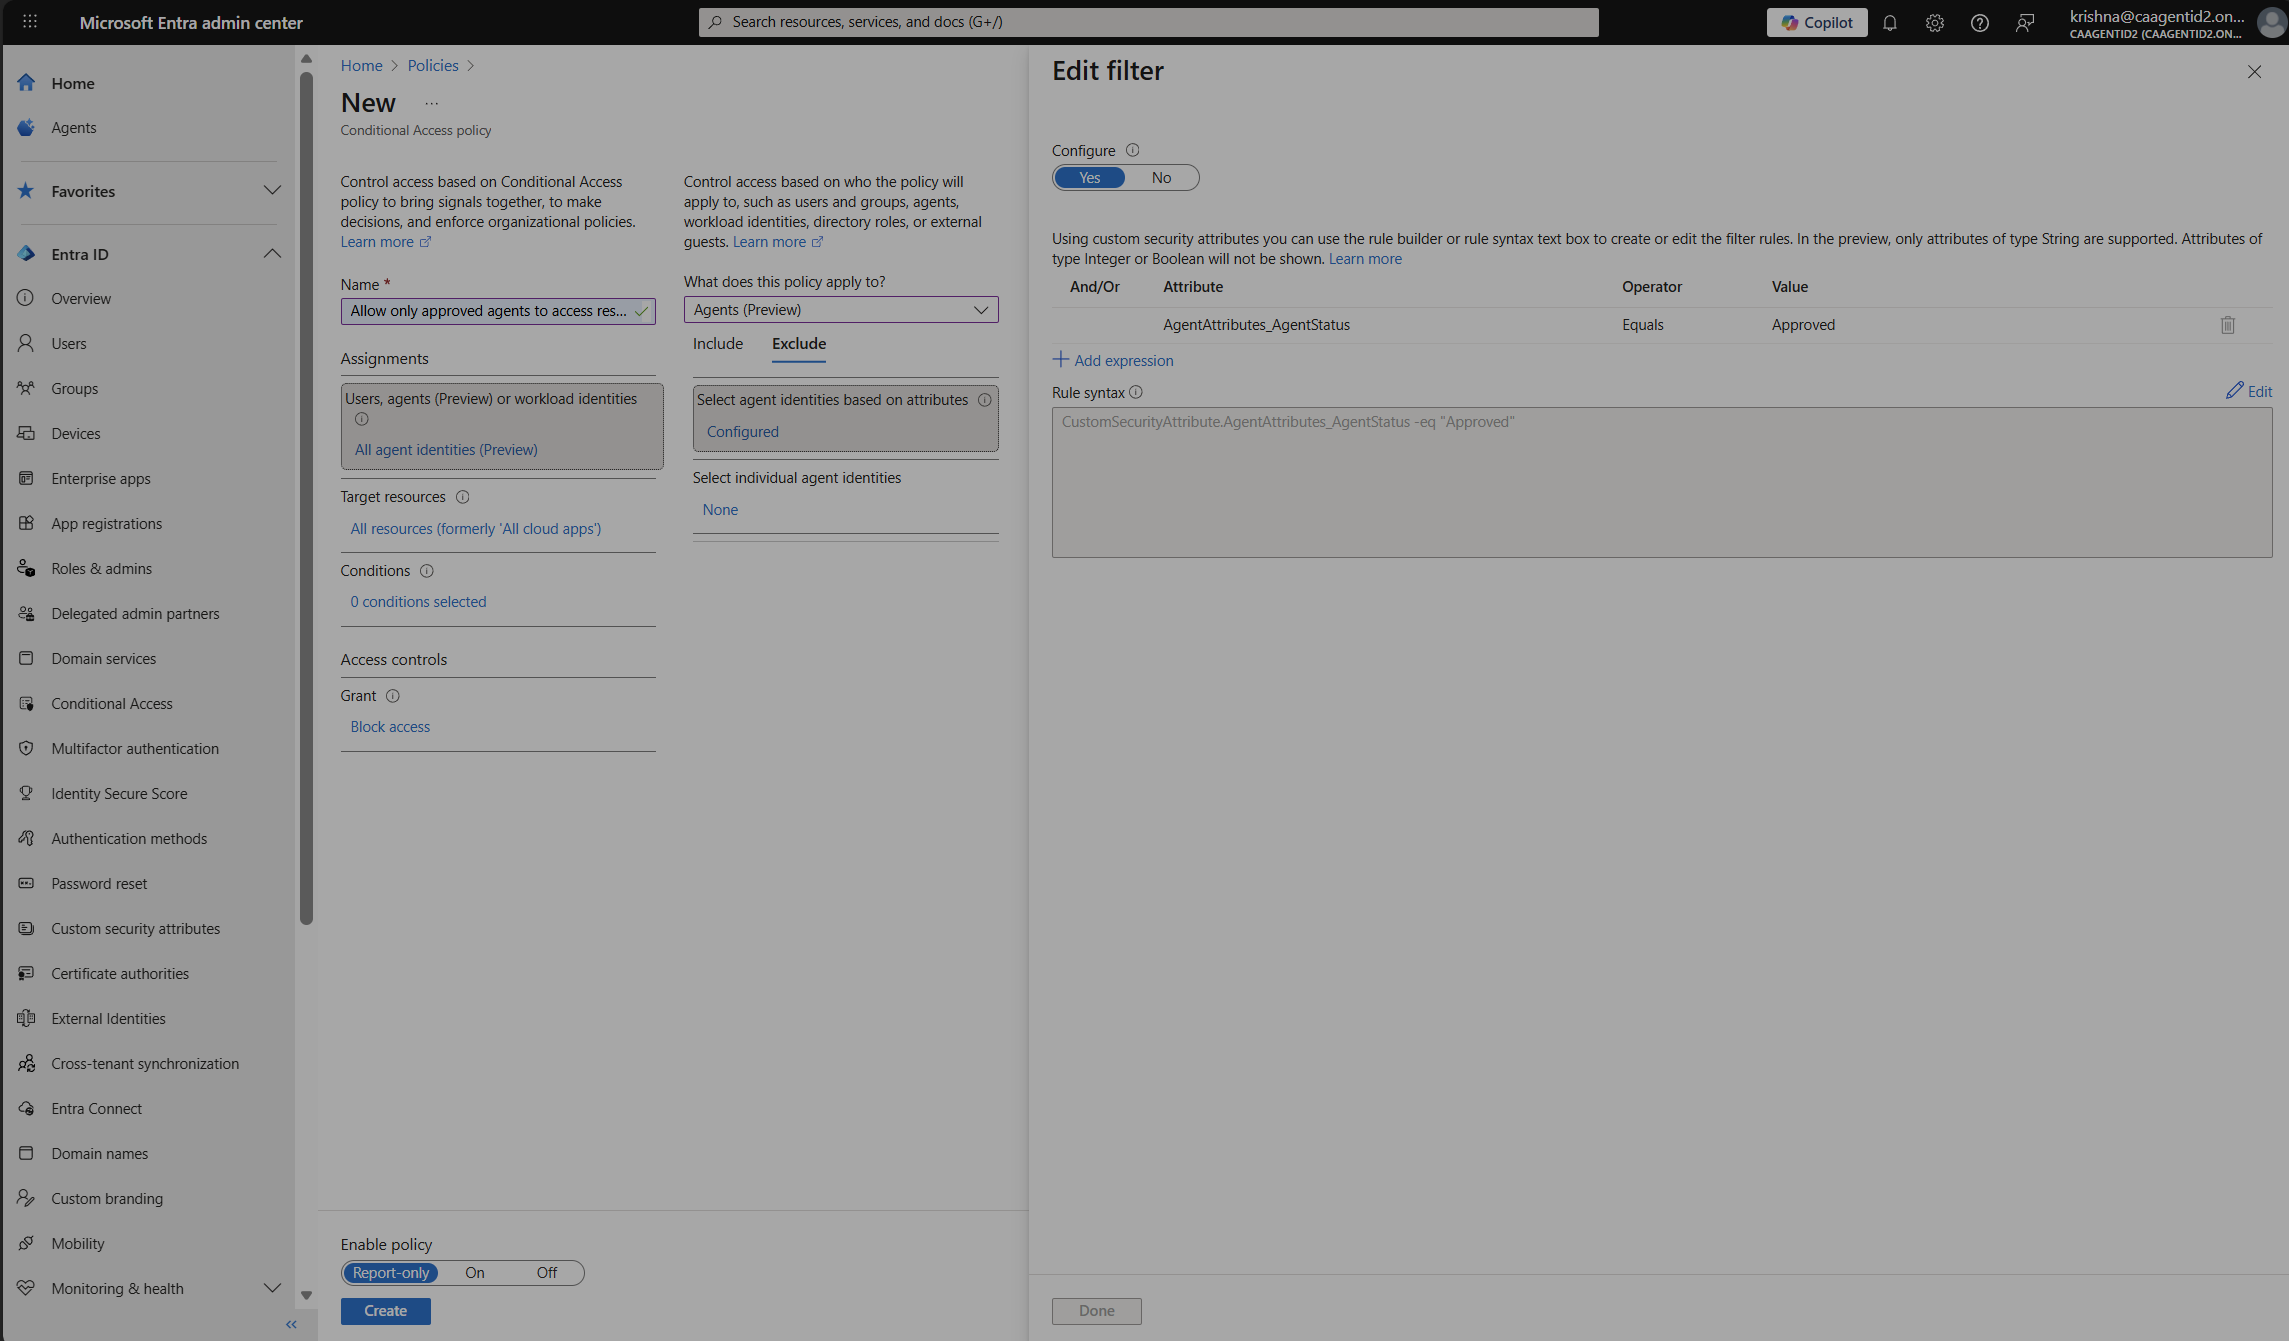Open Cross-tenant synchronization in sidebar
Viewport: 2289px width, 1341px height.
(x=145, y=1064)
